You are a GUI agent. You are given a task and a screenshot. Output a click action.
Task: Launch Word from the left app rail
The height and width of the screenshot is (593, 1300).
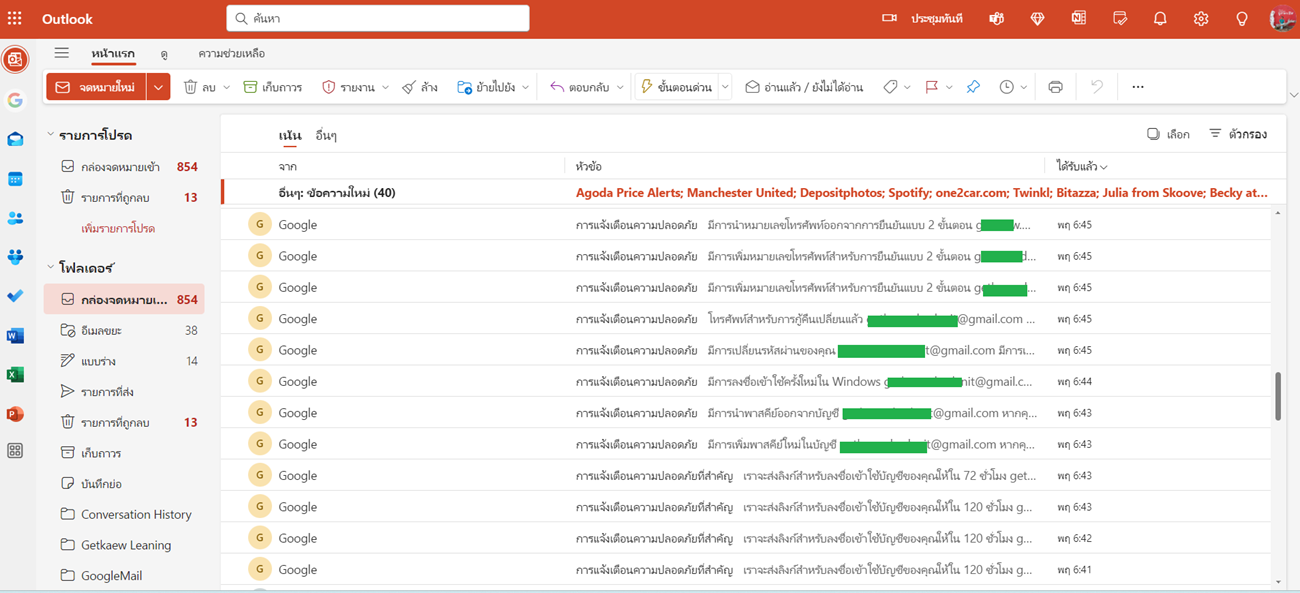pyautogui.click(x=15, y=336)
